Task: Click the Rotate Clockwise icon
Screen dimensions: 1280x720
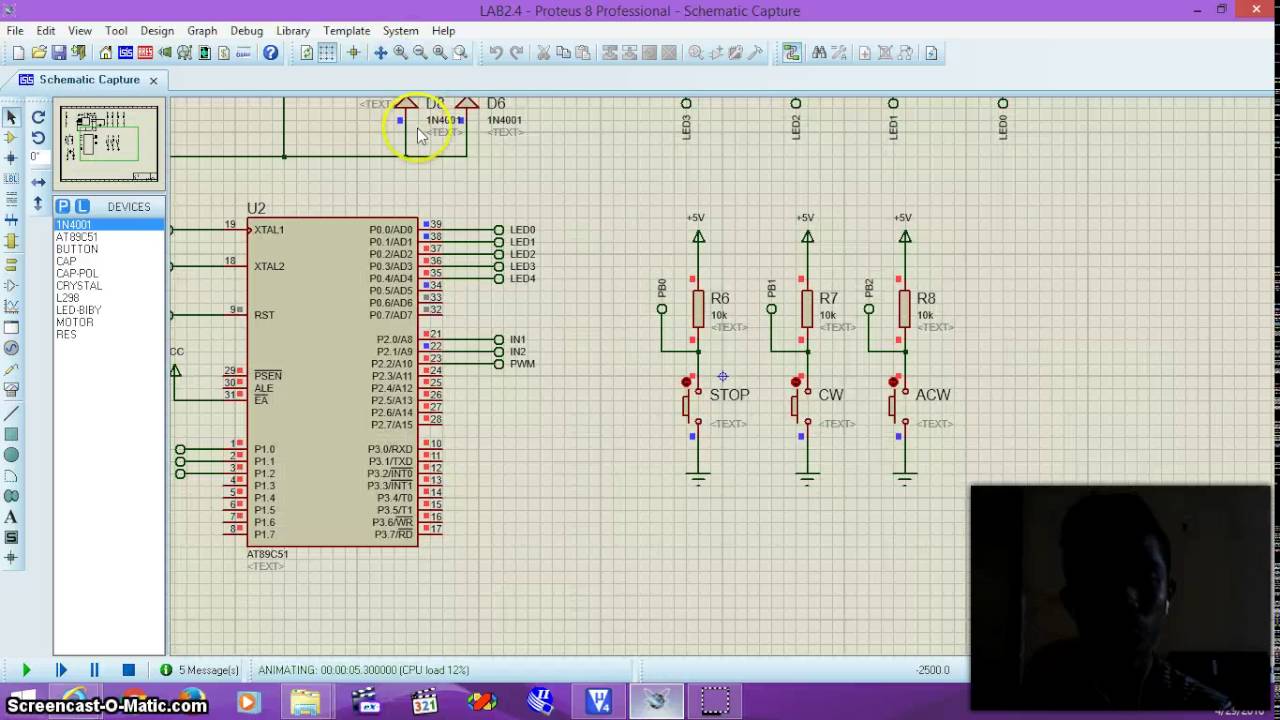Action: (38, 117)
